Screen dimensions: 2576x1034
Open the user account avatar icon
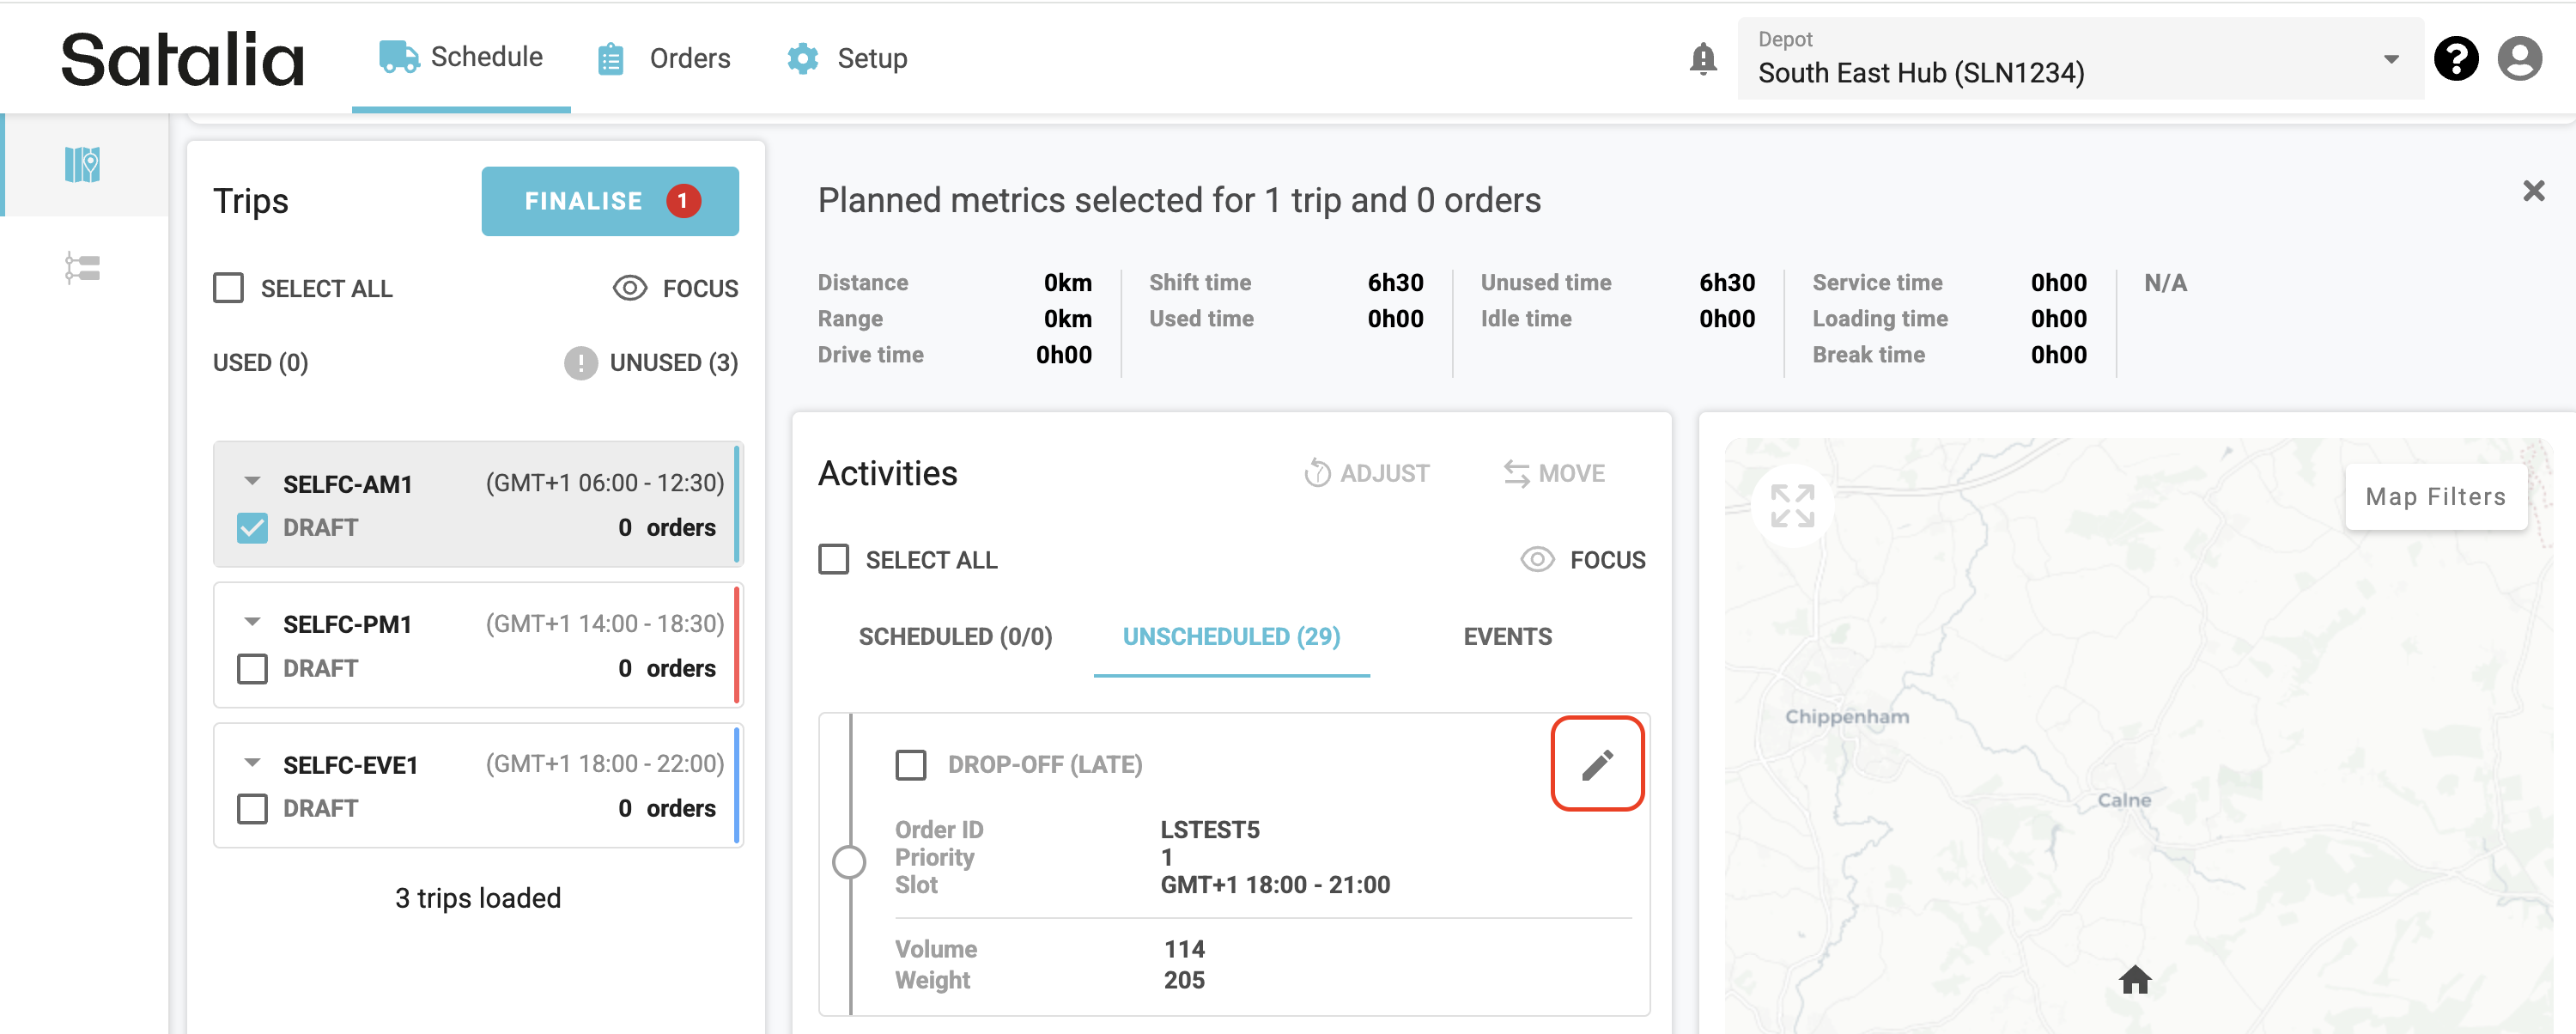2519,59
